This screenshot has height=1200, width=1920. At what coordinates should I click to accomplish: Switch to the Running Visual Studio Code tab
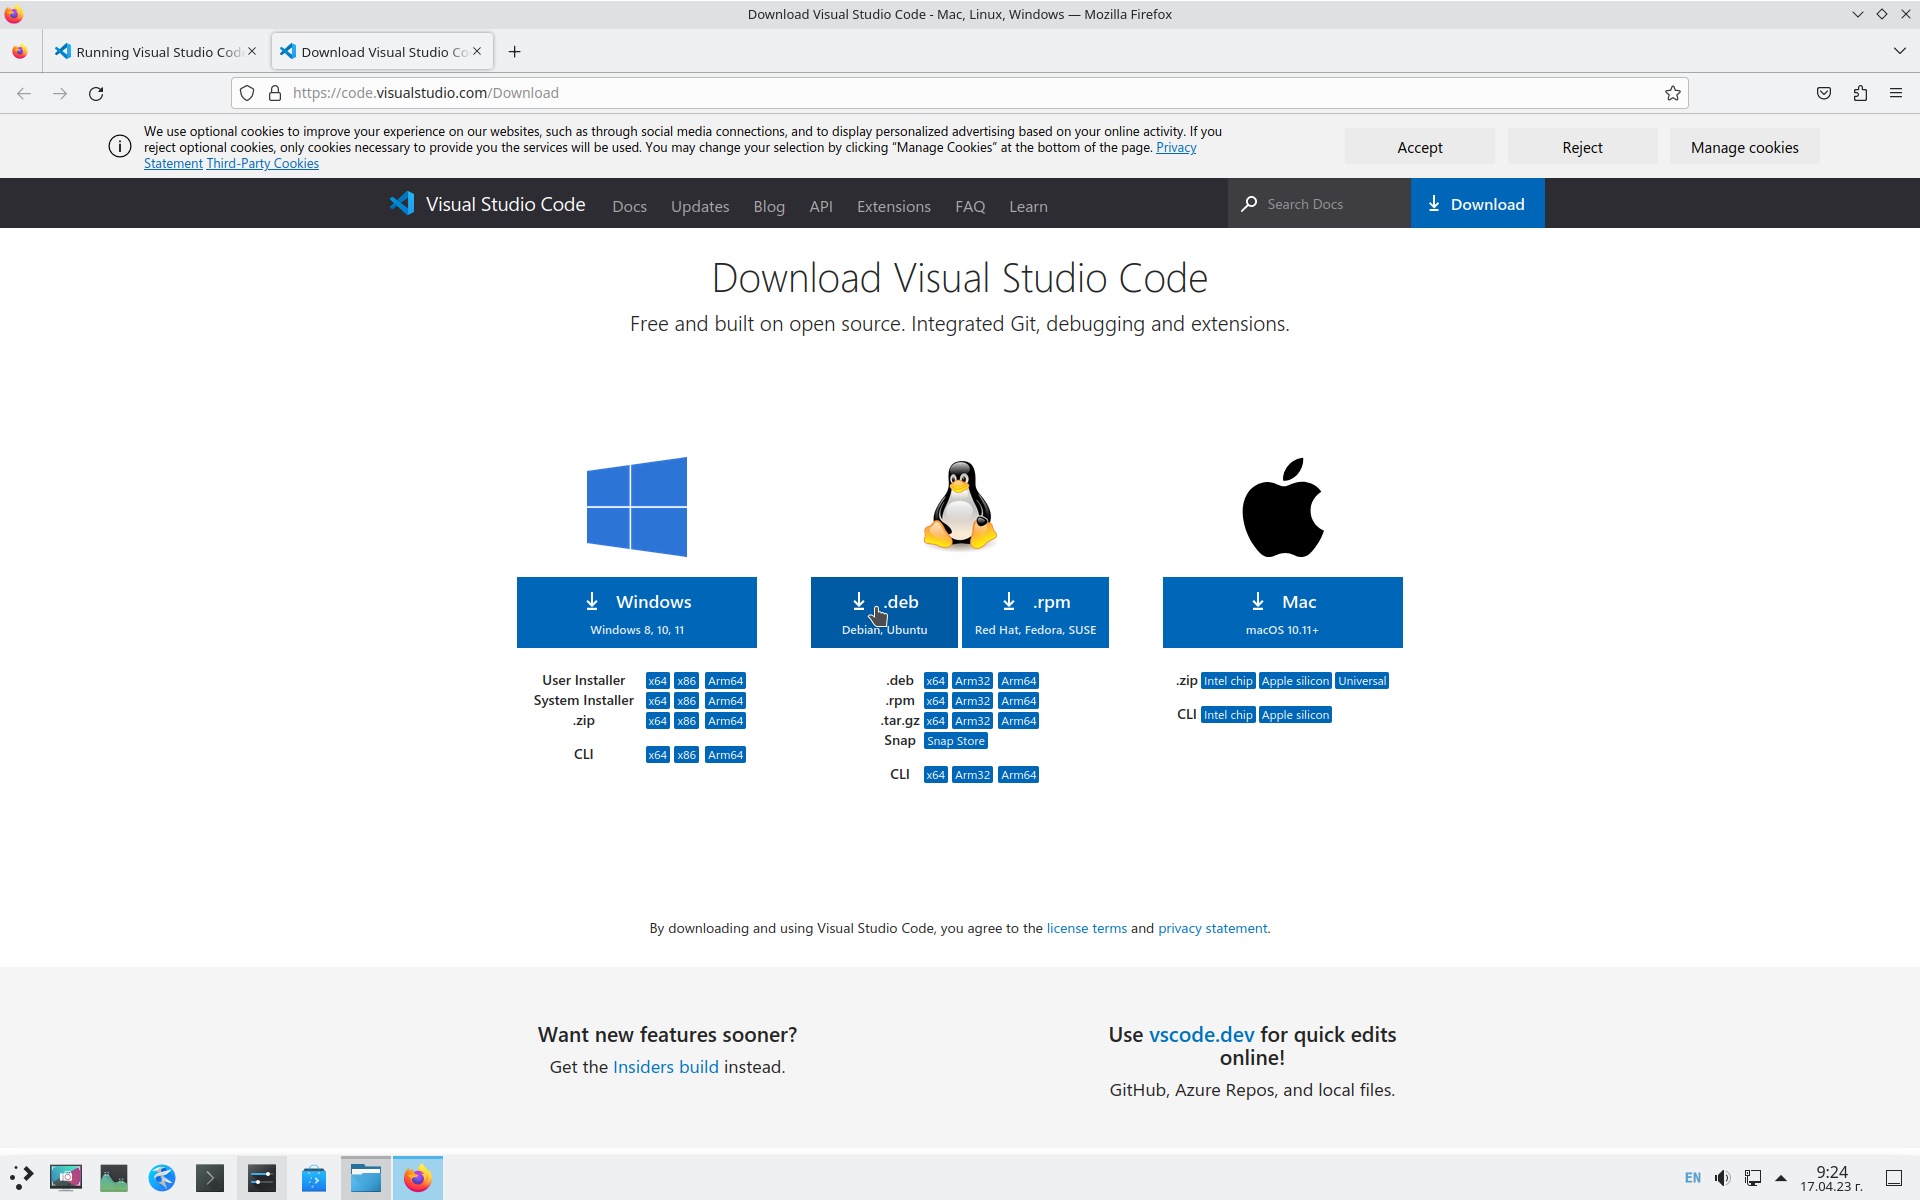coord(150,52)
